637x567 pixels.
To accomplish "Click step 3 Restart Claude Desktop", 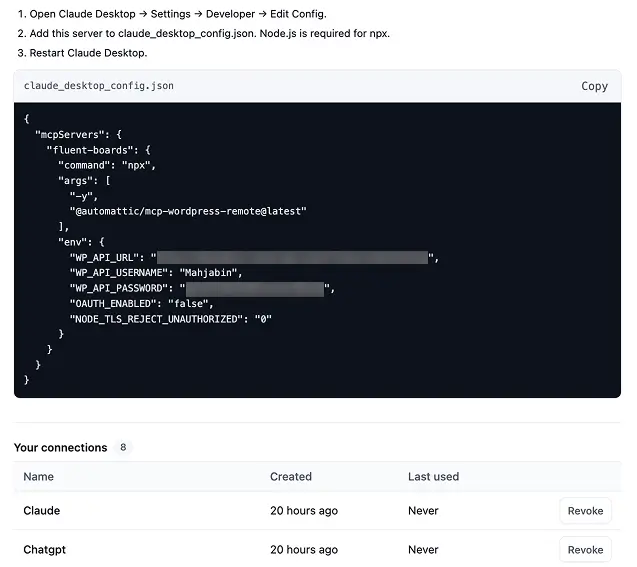I will [x=82, y=53].
